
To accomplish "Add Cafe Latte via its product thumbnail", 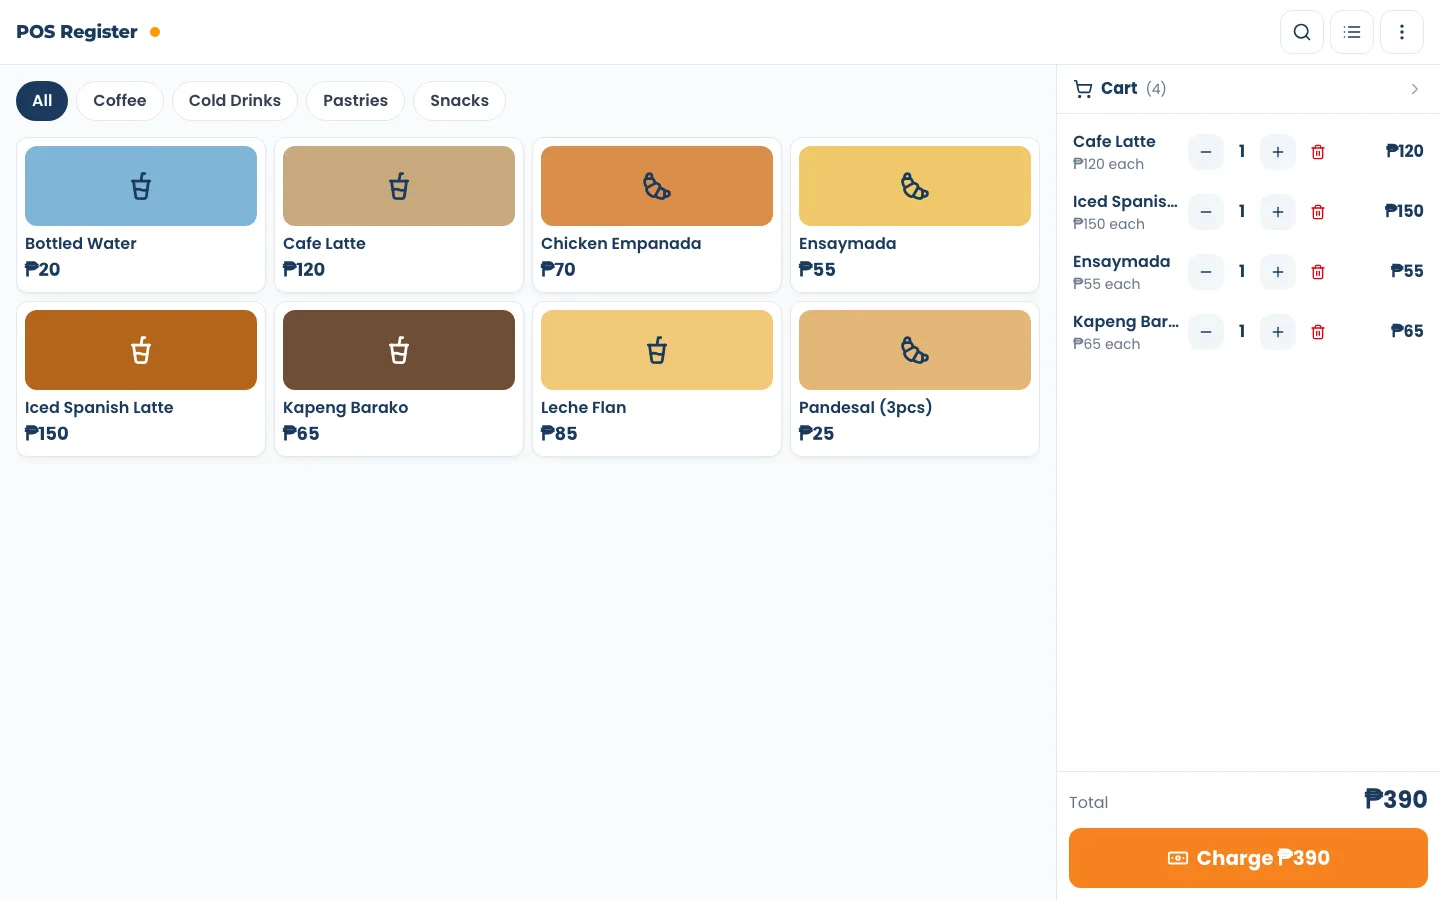I will point(399,186).
